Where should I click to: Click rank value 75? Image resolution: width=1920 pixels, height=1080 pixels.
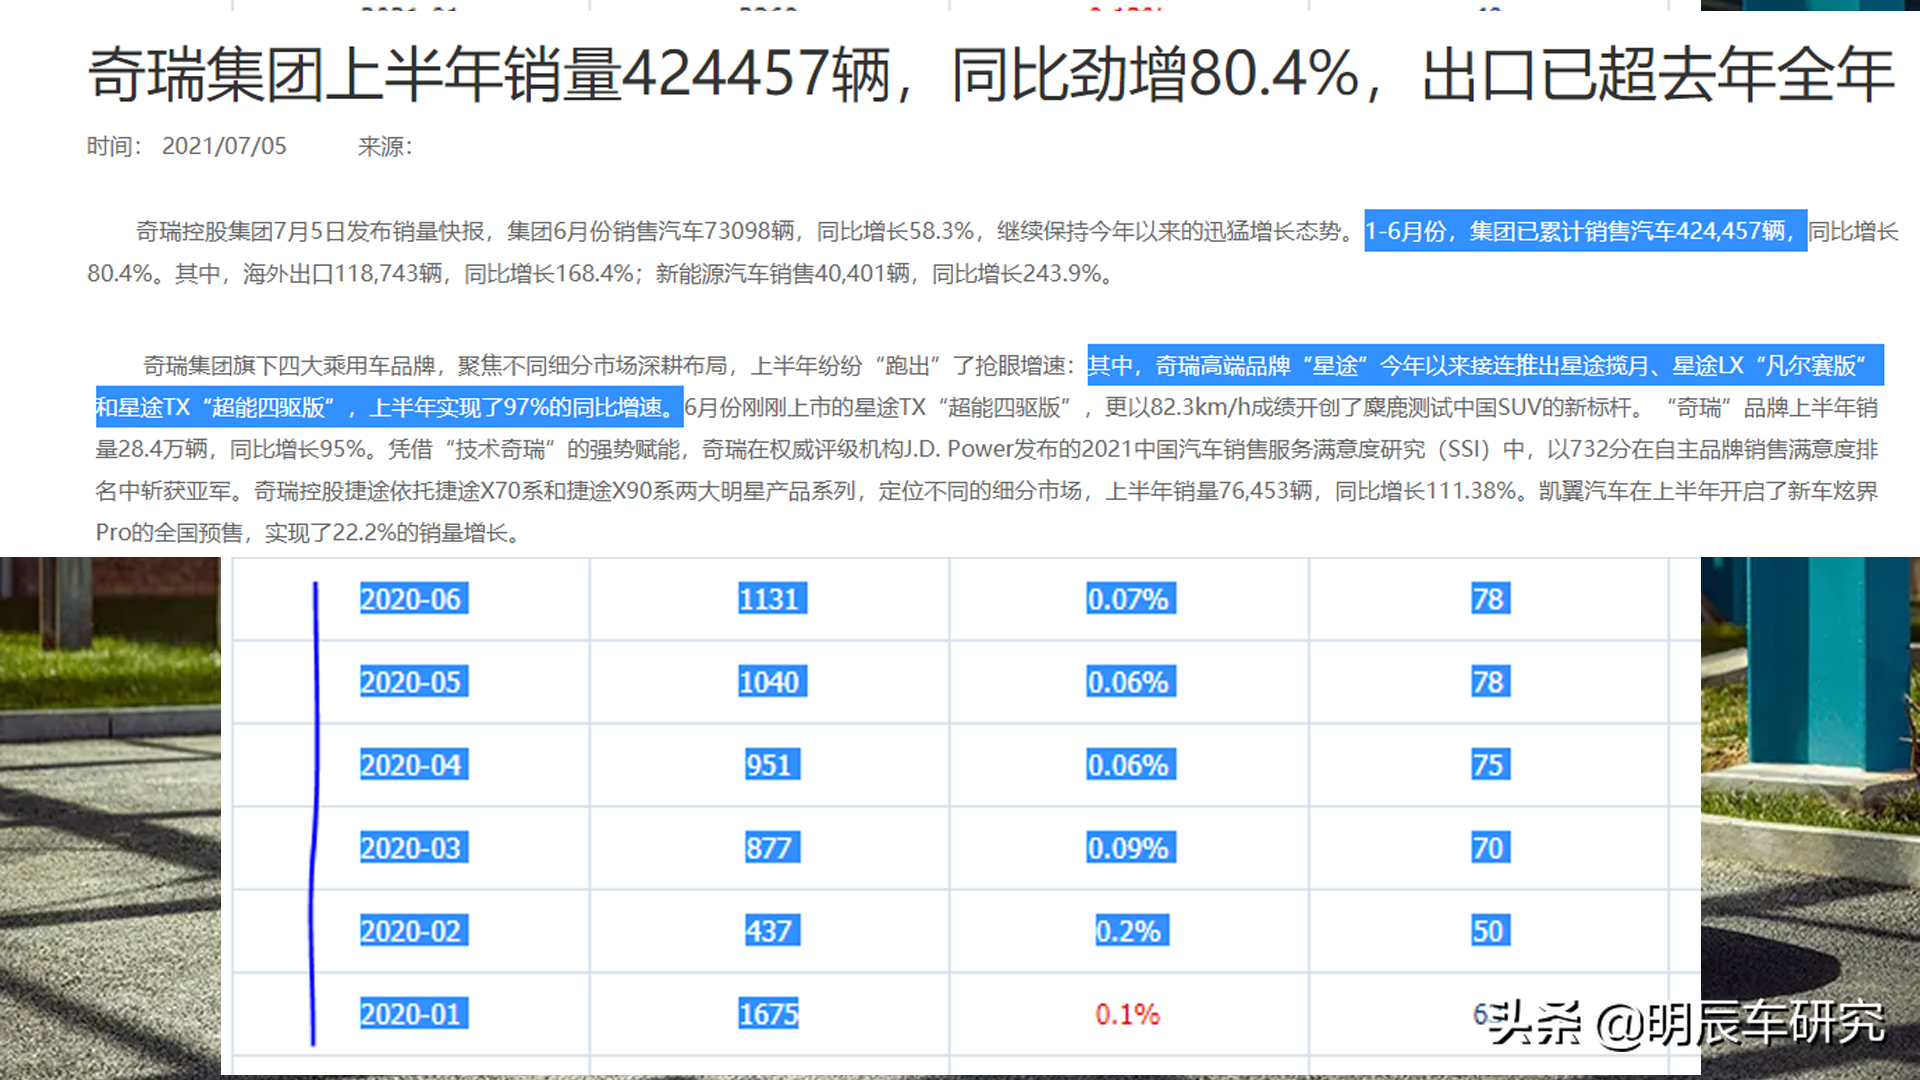pyautogui.click(x=1489, y=765)
